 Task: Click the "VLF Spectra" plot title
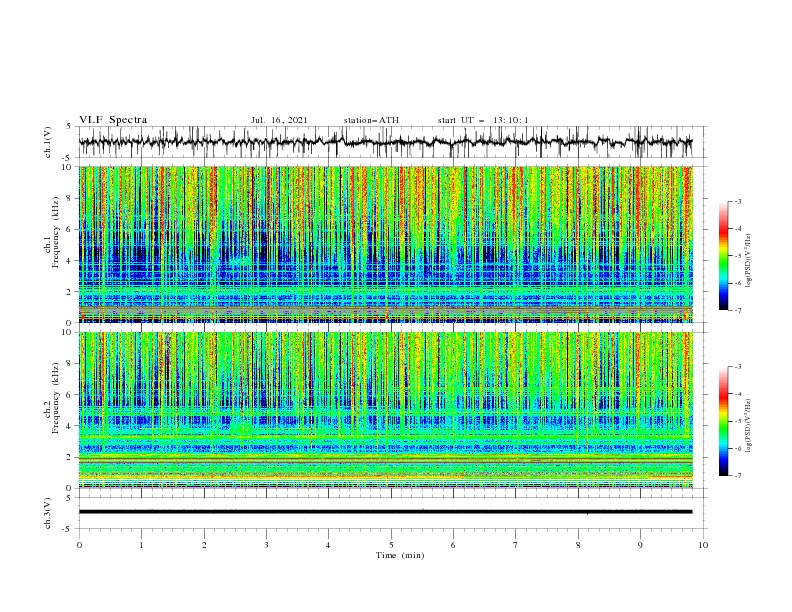(113, 120)
